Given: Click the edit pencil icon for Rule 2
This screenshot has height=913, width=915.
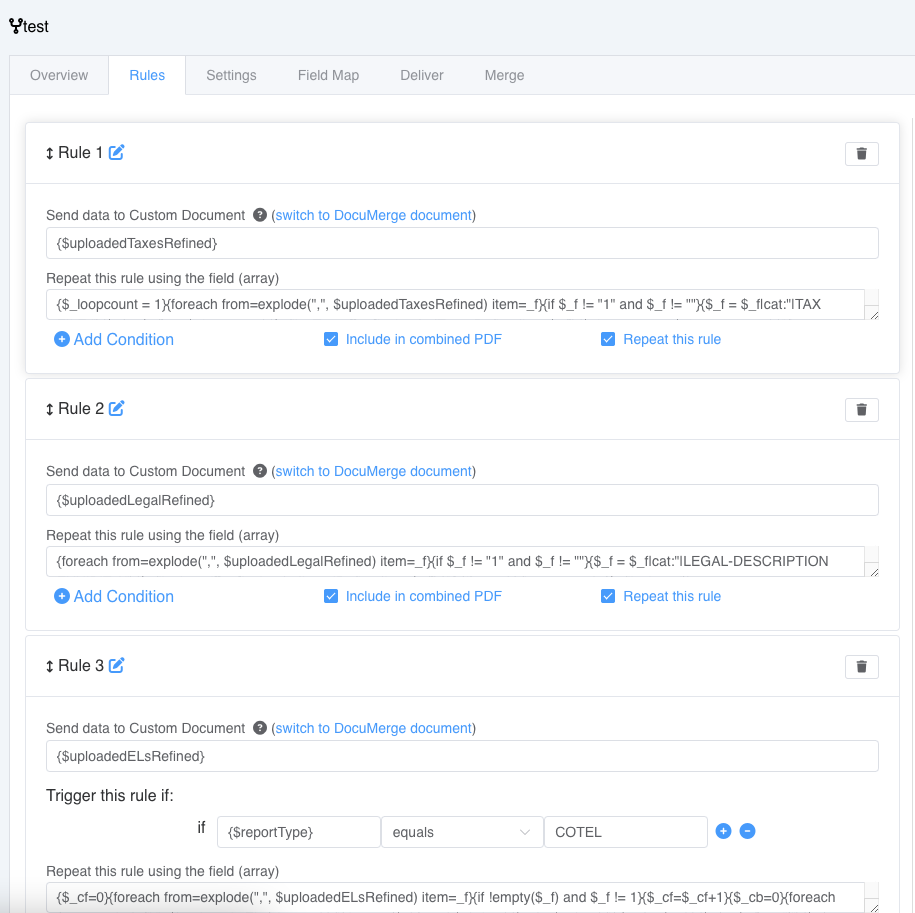Looking at the screenshot, I should [x=117, y=408].
